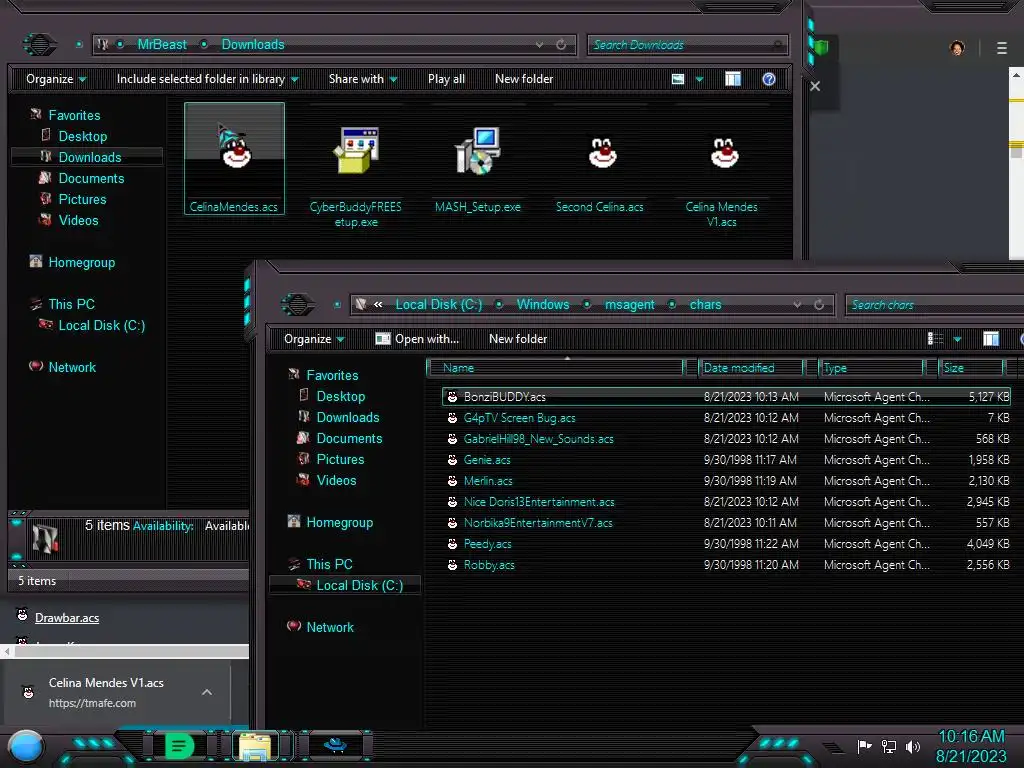Click Play all in Downloads toolbar
Viewport: 1024px width, 768px height.
[x=446, y=79]
